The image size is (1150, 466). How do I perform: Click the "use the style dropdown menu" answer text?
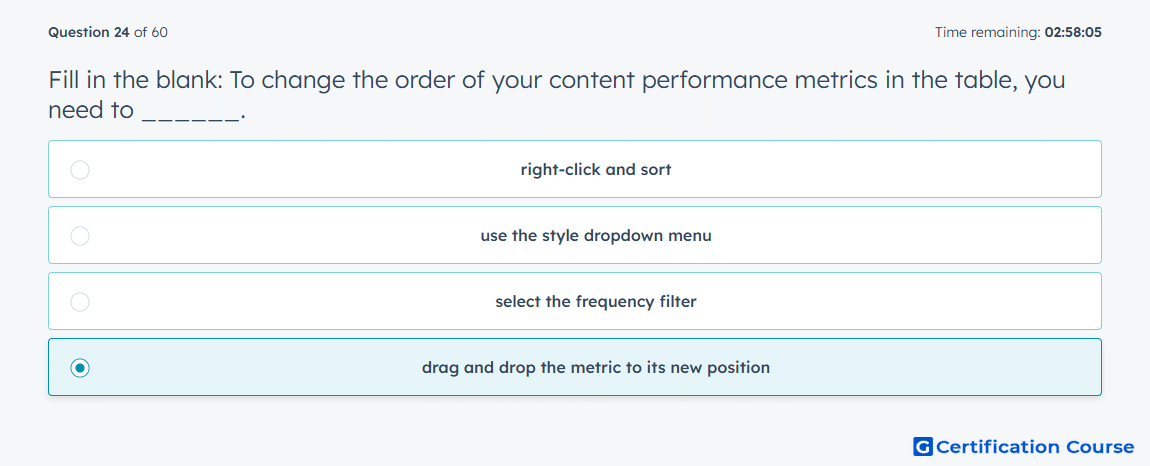[x=596, y=236]
